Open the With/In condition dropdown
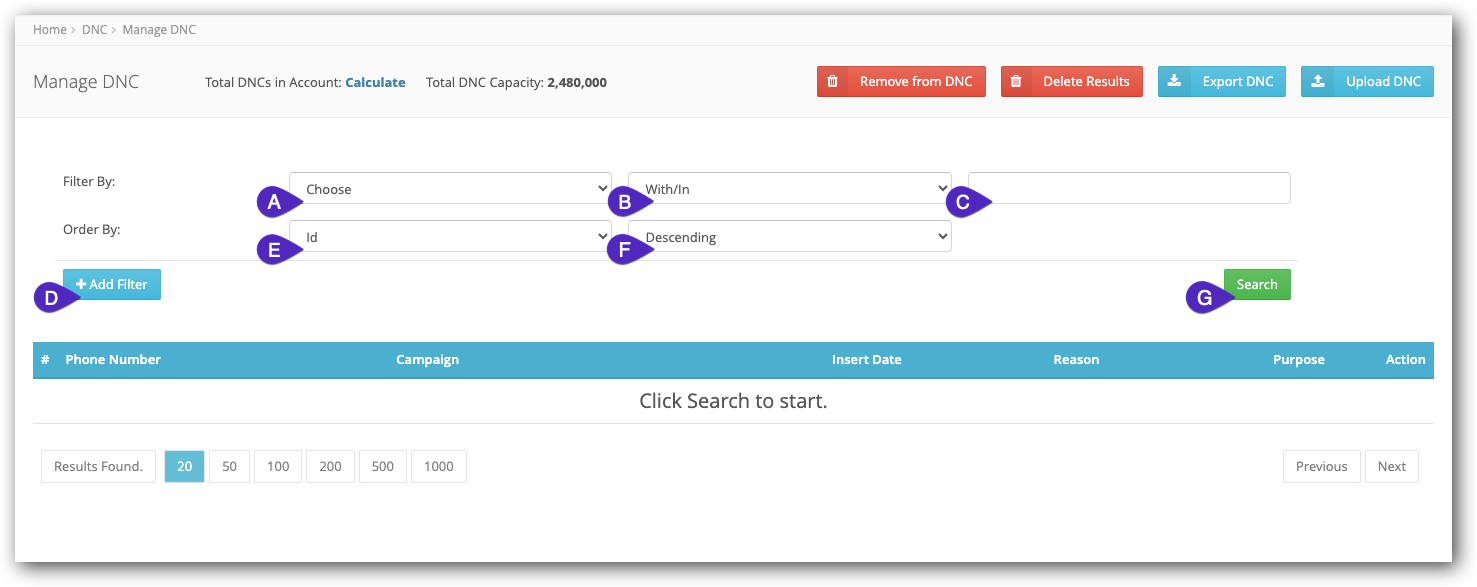Screen dimensions: 1477x587 point(789,187)
